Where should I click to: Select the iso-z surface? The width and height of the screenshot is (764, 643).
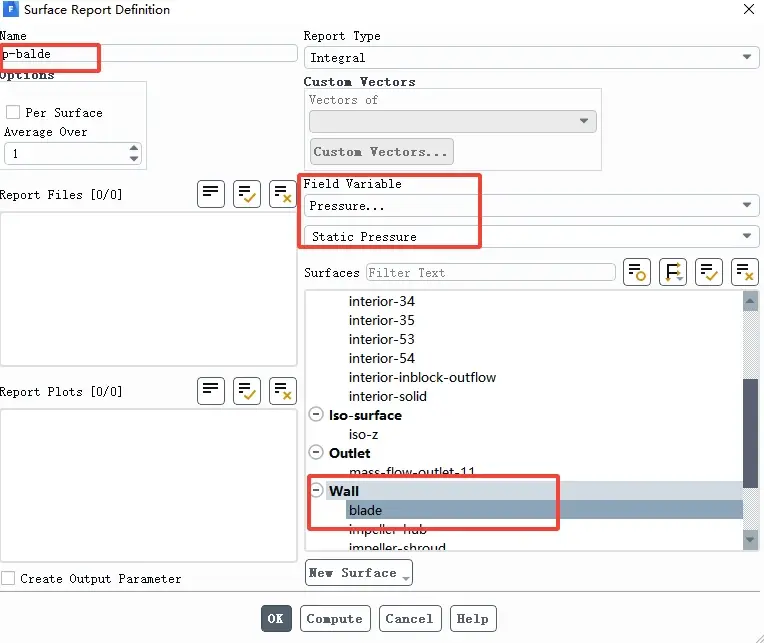coord(363,434)
